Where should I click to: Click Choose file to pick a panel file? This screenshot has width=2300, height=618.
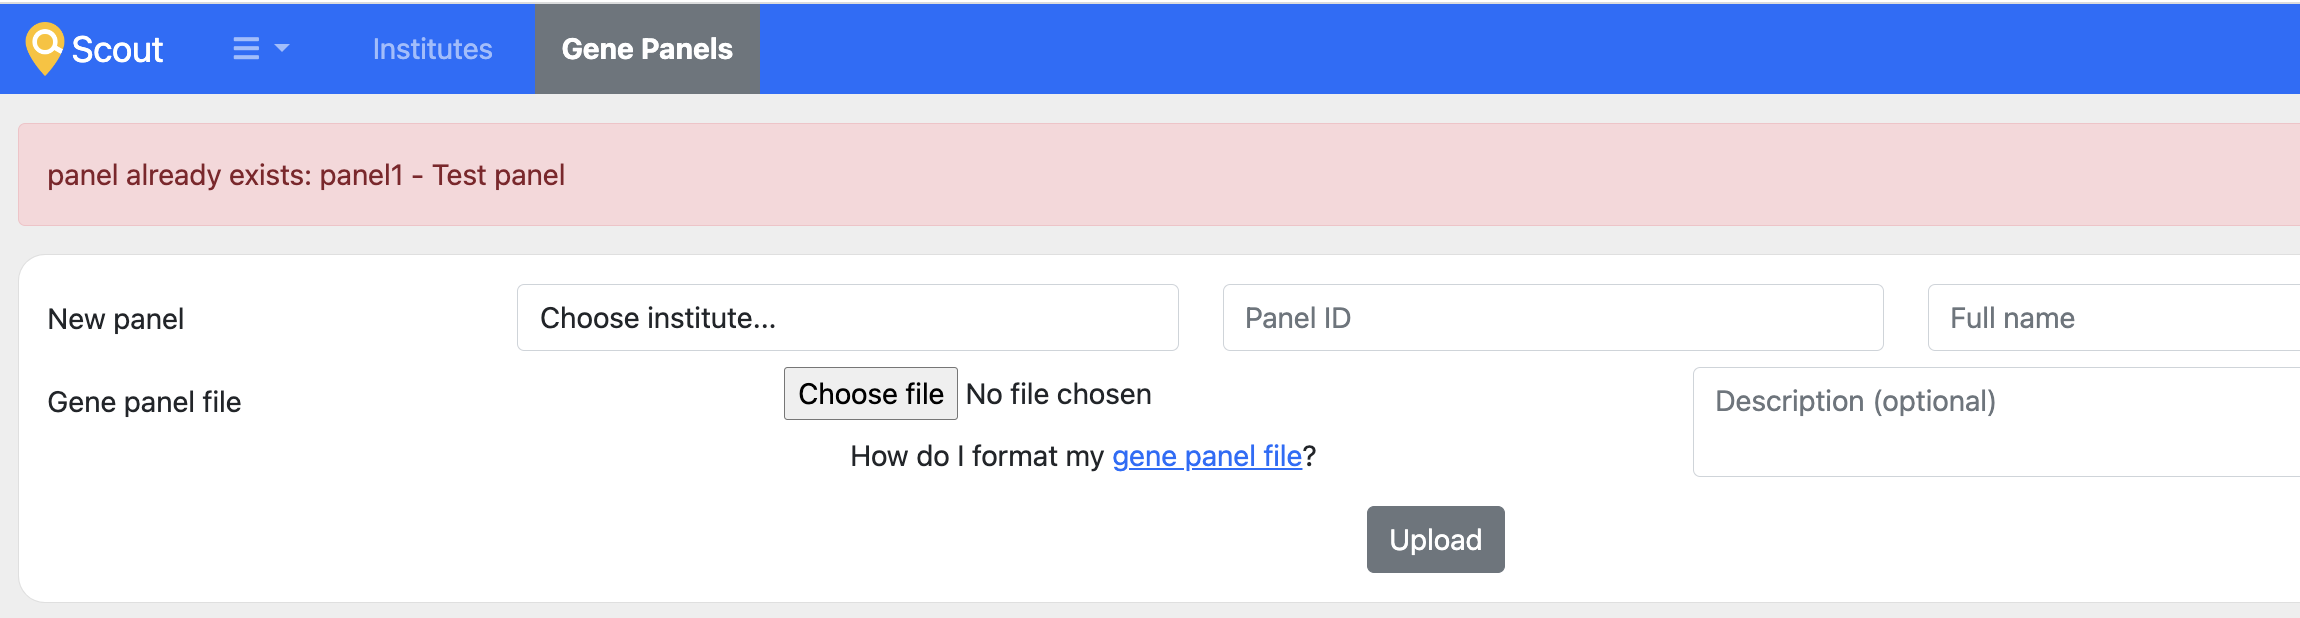point(870,393)
